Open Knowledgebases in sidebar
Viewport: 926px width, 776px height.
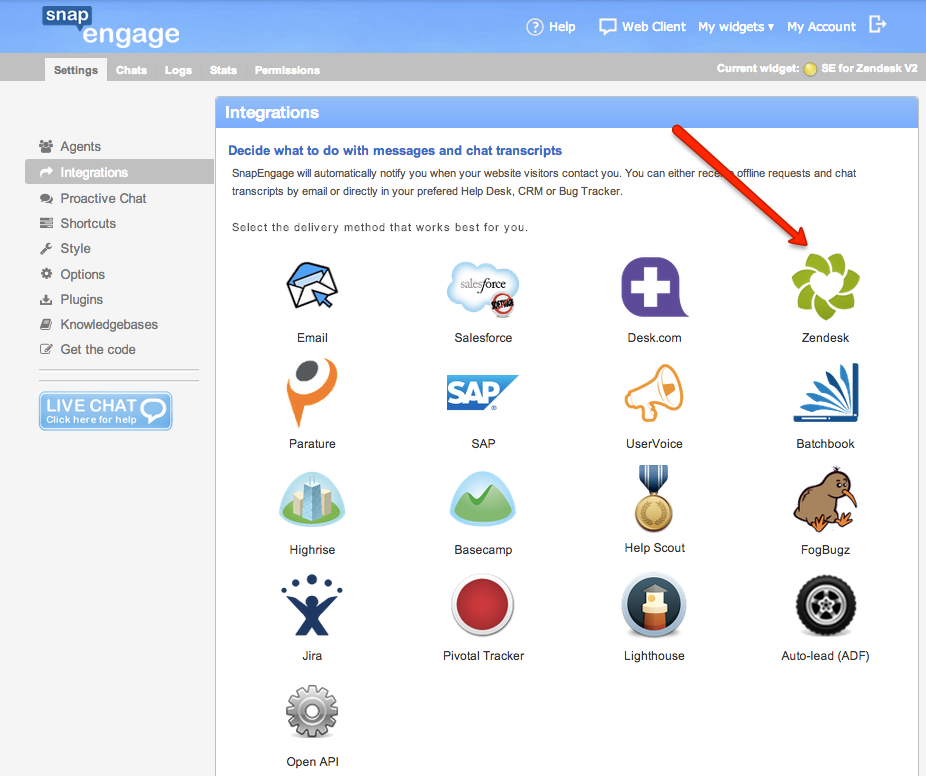click(x=109, y=324)
